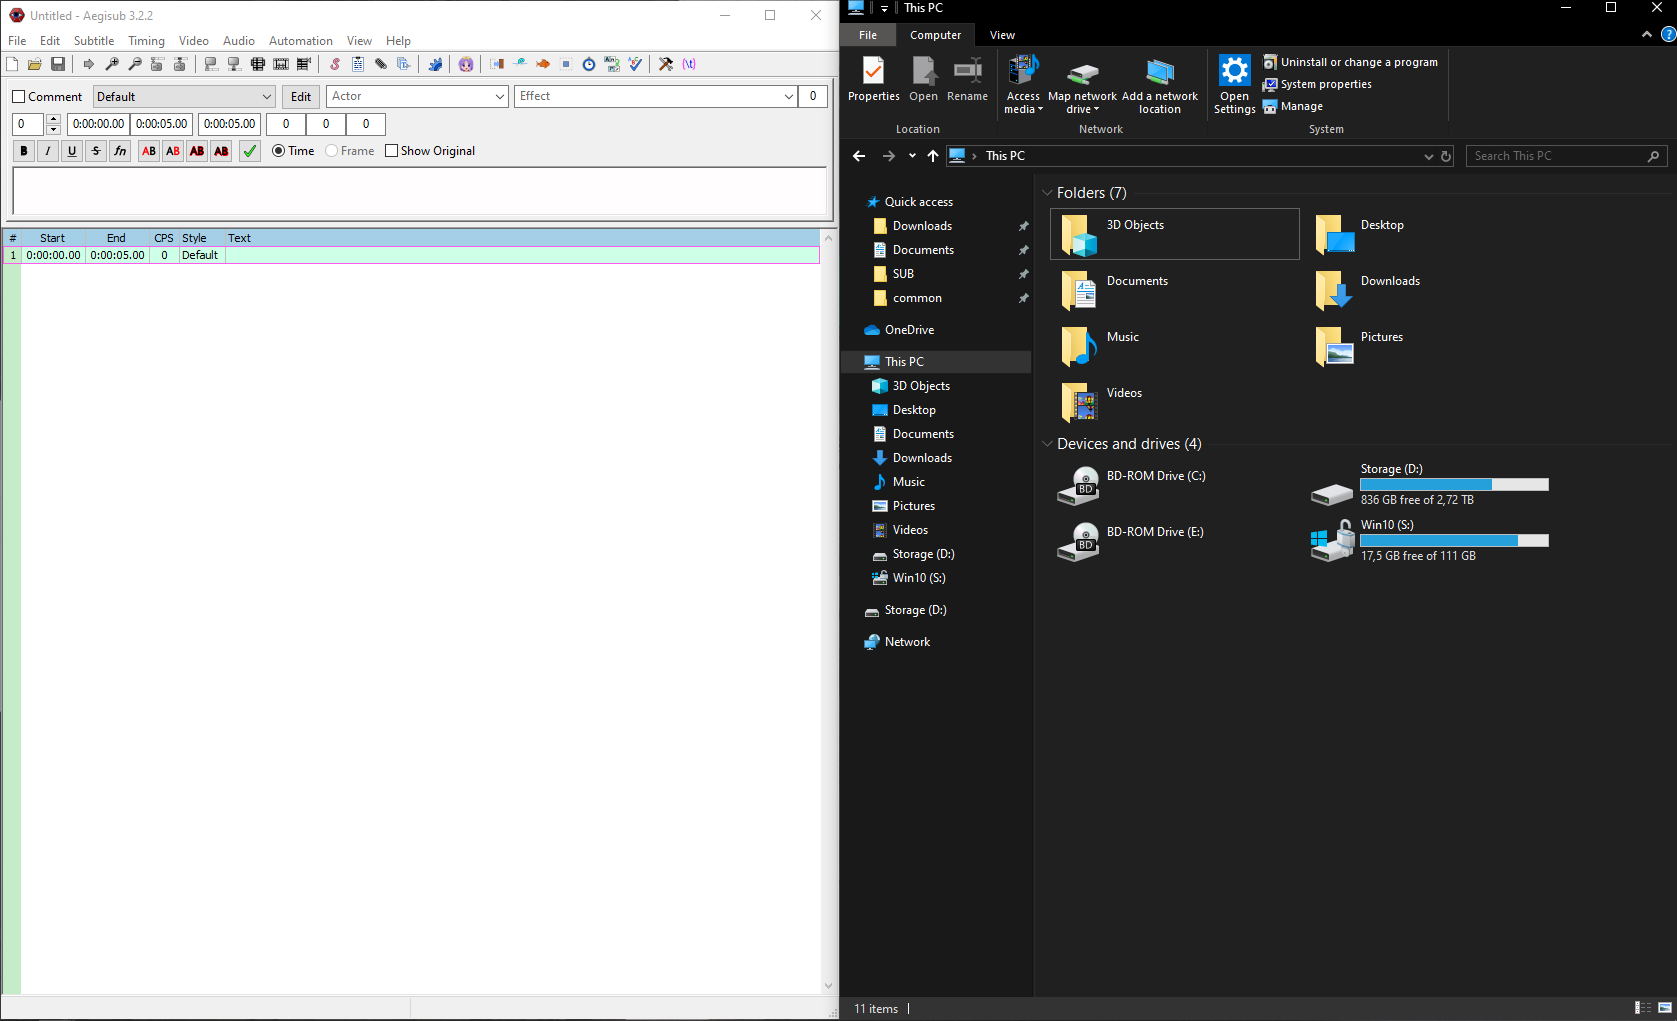
Task: Toggle Show Original
Action: click(391, 150)
